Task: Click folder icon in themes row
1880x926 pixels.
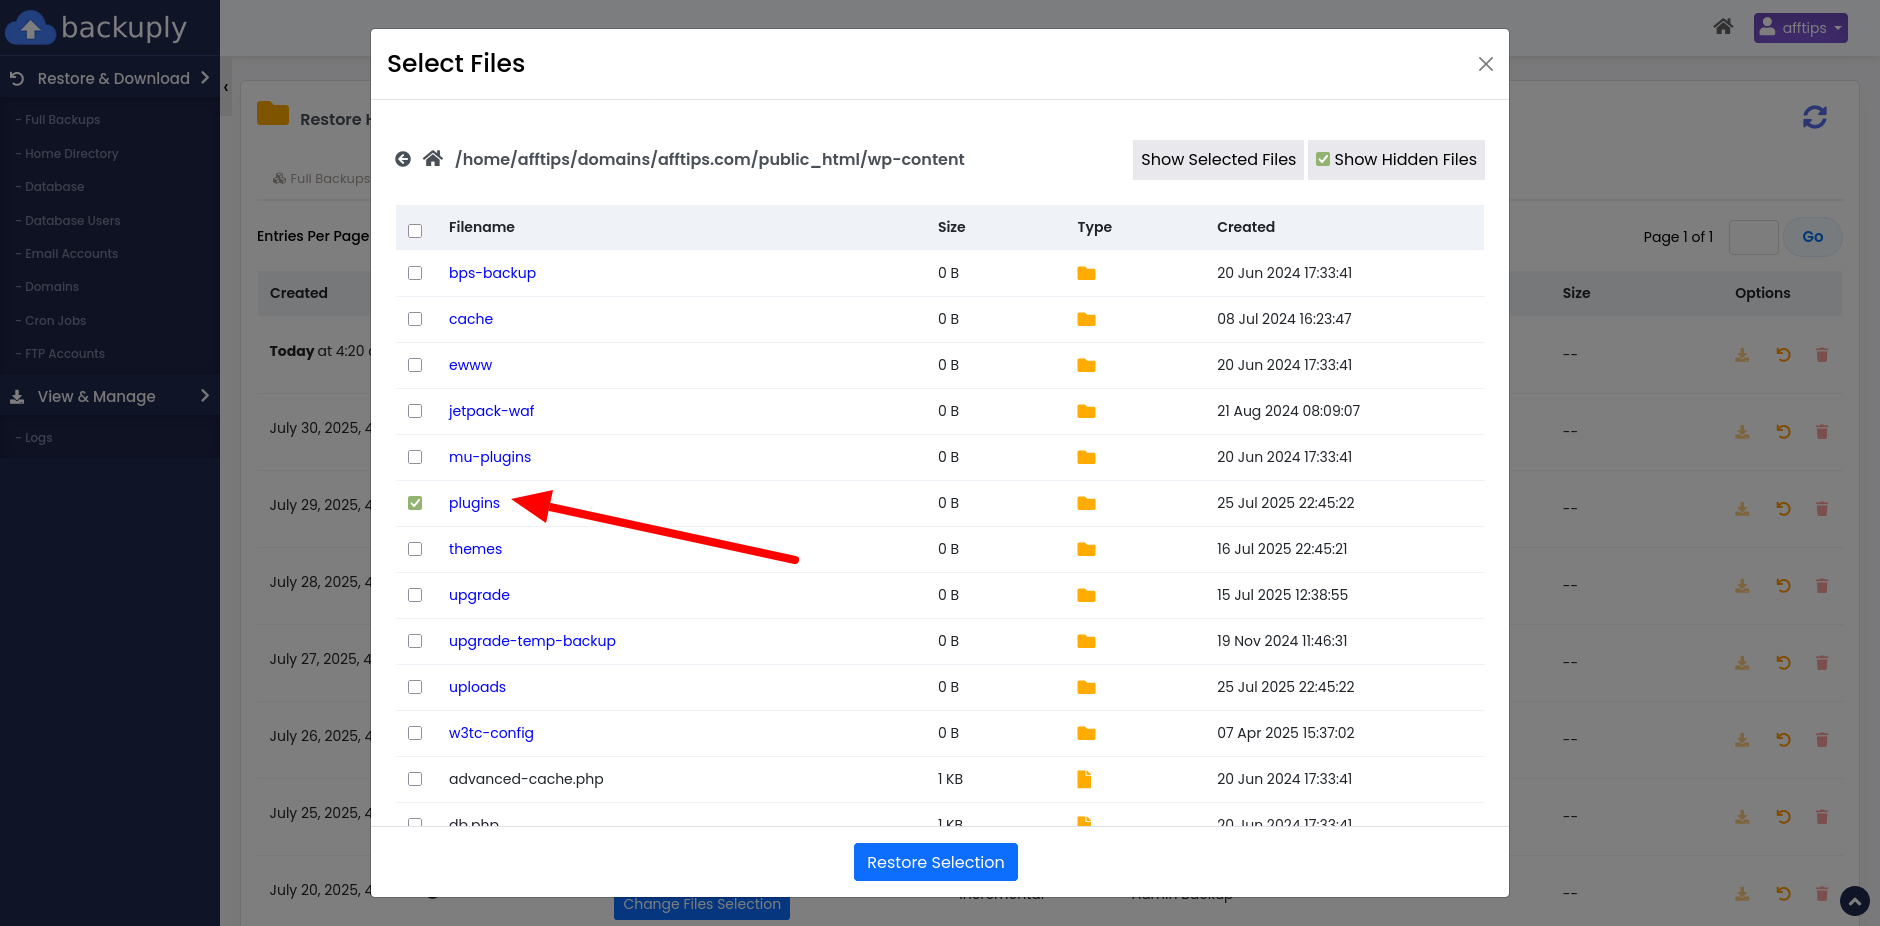Action: pos(1086,549)
